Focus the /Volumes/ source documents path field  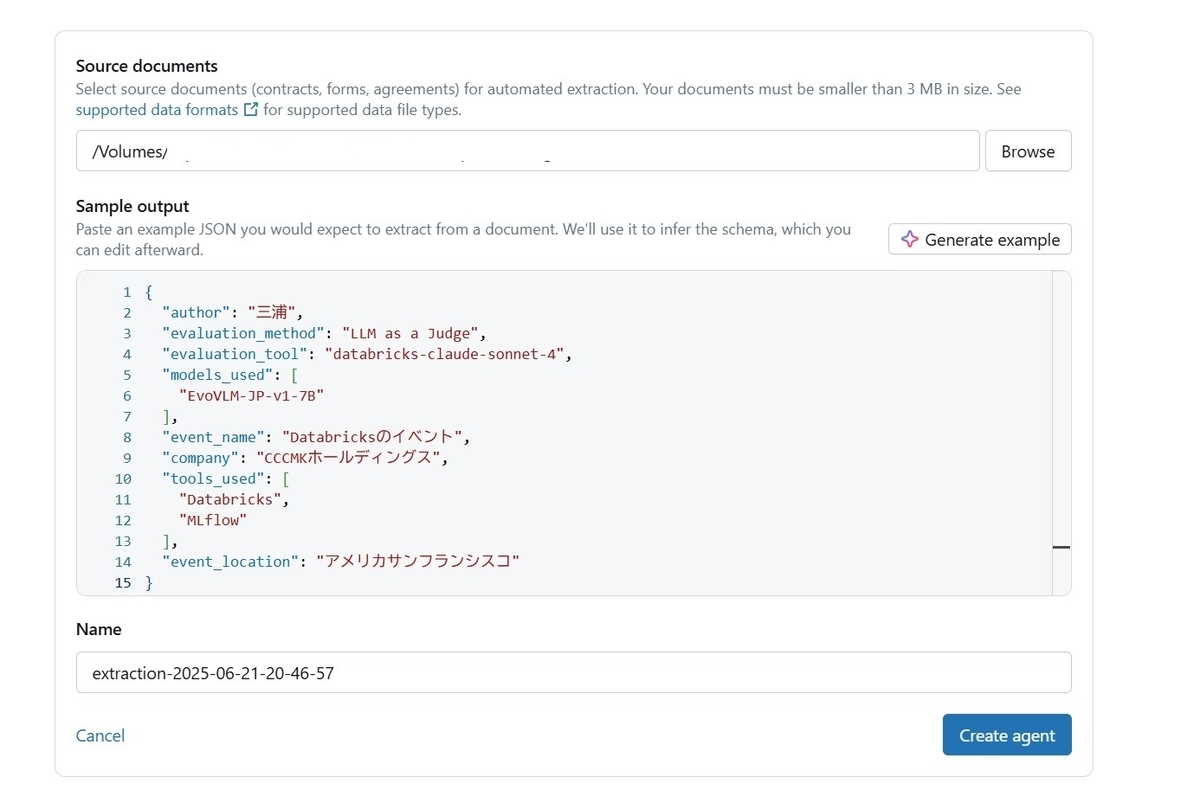coord(528,151)
